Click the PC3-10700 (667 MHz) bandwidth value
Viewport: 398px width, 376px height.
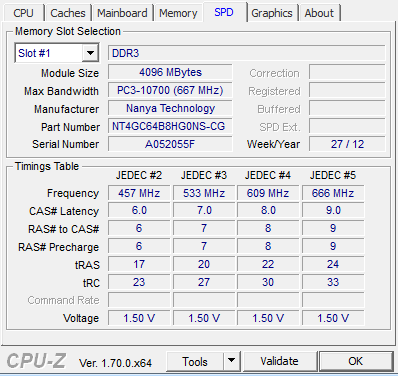pos(170,90)
